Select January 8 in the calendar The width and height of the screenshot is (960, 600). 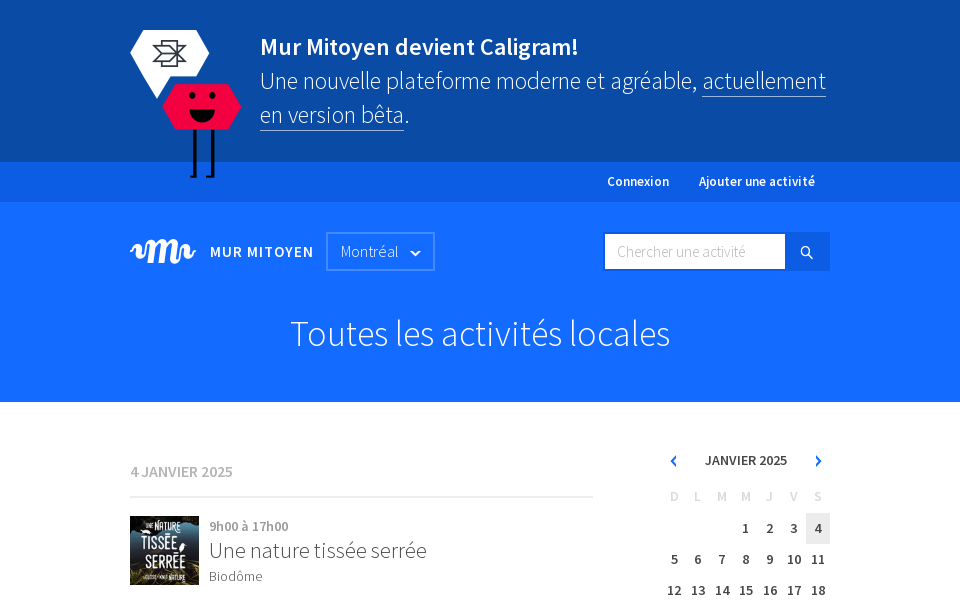(745, 559)
